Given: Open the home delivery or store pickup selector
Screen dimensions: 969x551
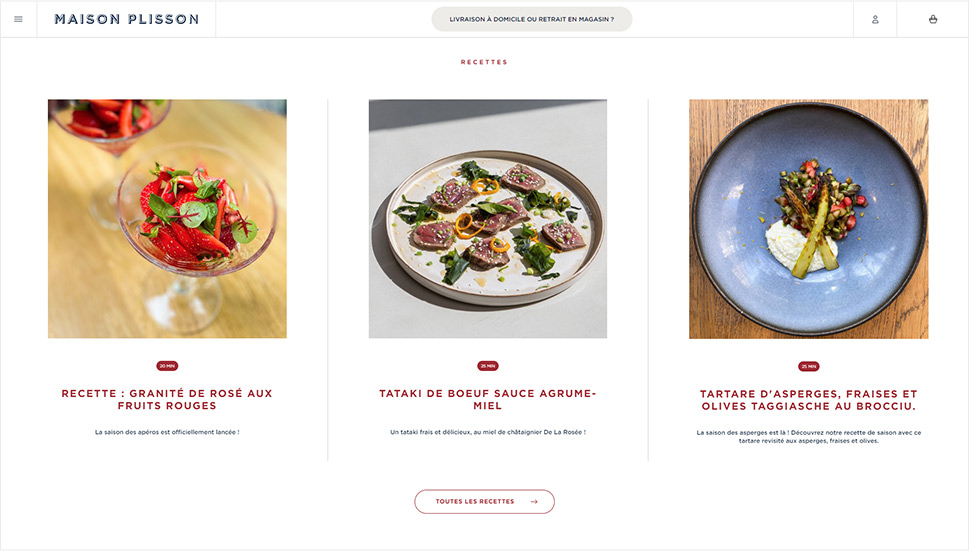Looking at the screenshot, I should pos(532,19).
